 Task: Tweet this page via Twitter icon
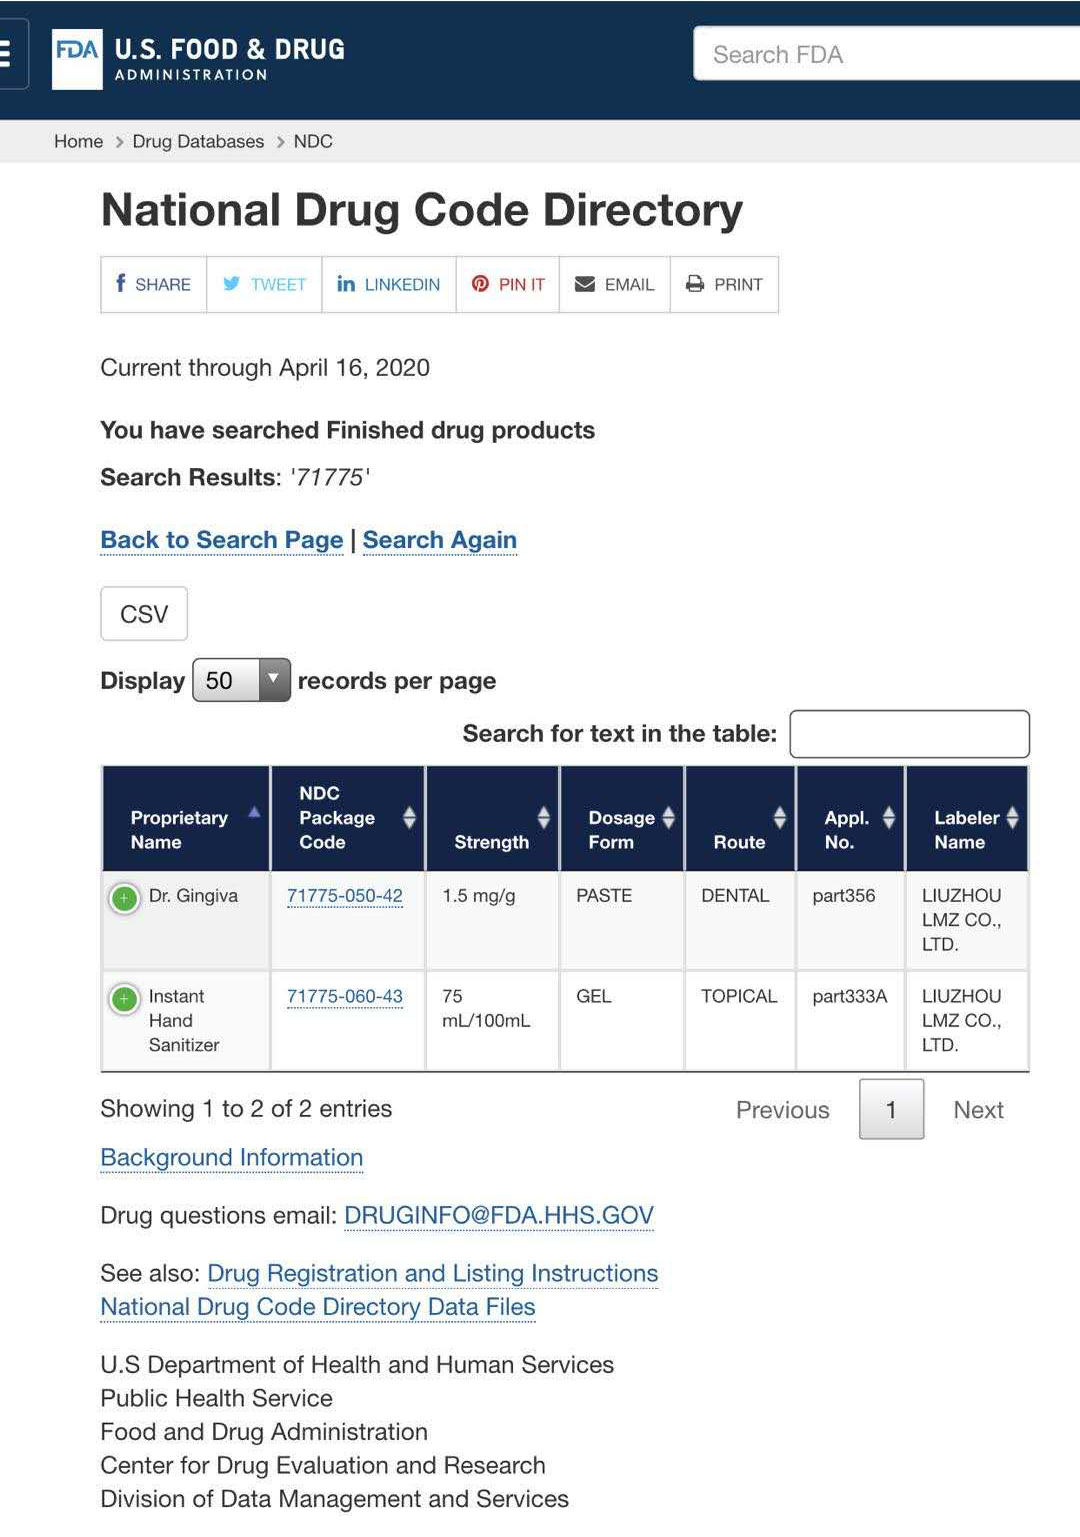point(264,285)
